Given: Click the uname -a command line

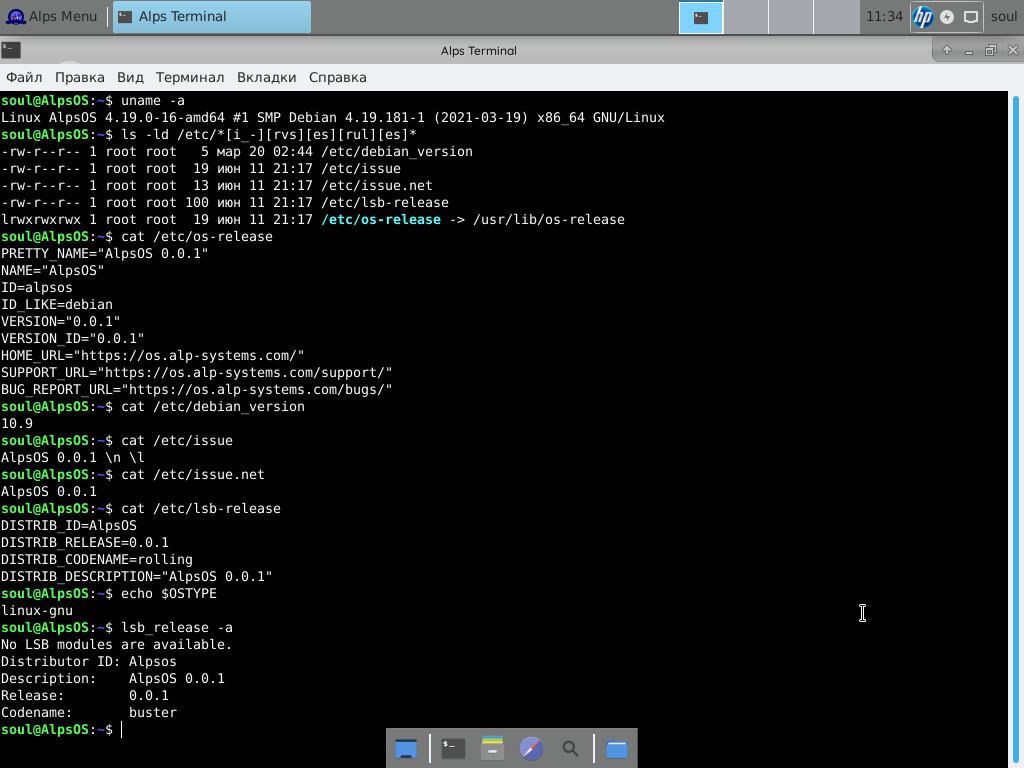Looking at the screenshot, I should (93, 101).
